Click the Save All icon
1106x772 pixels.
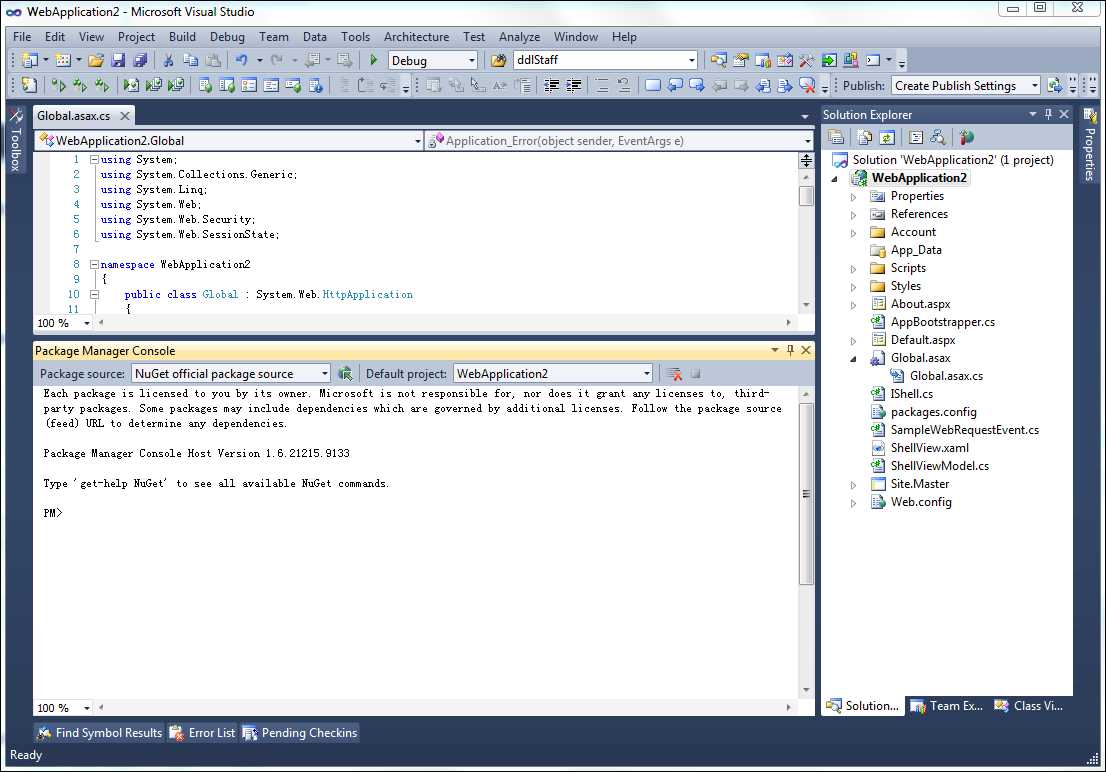[x=140, y=61]
